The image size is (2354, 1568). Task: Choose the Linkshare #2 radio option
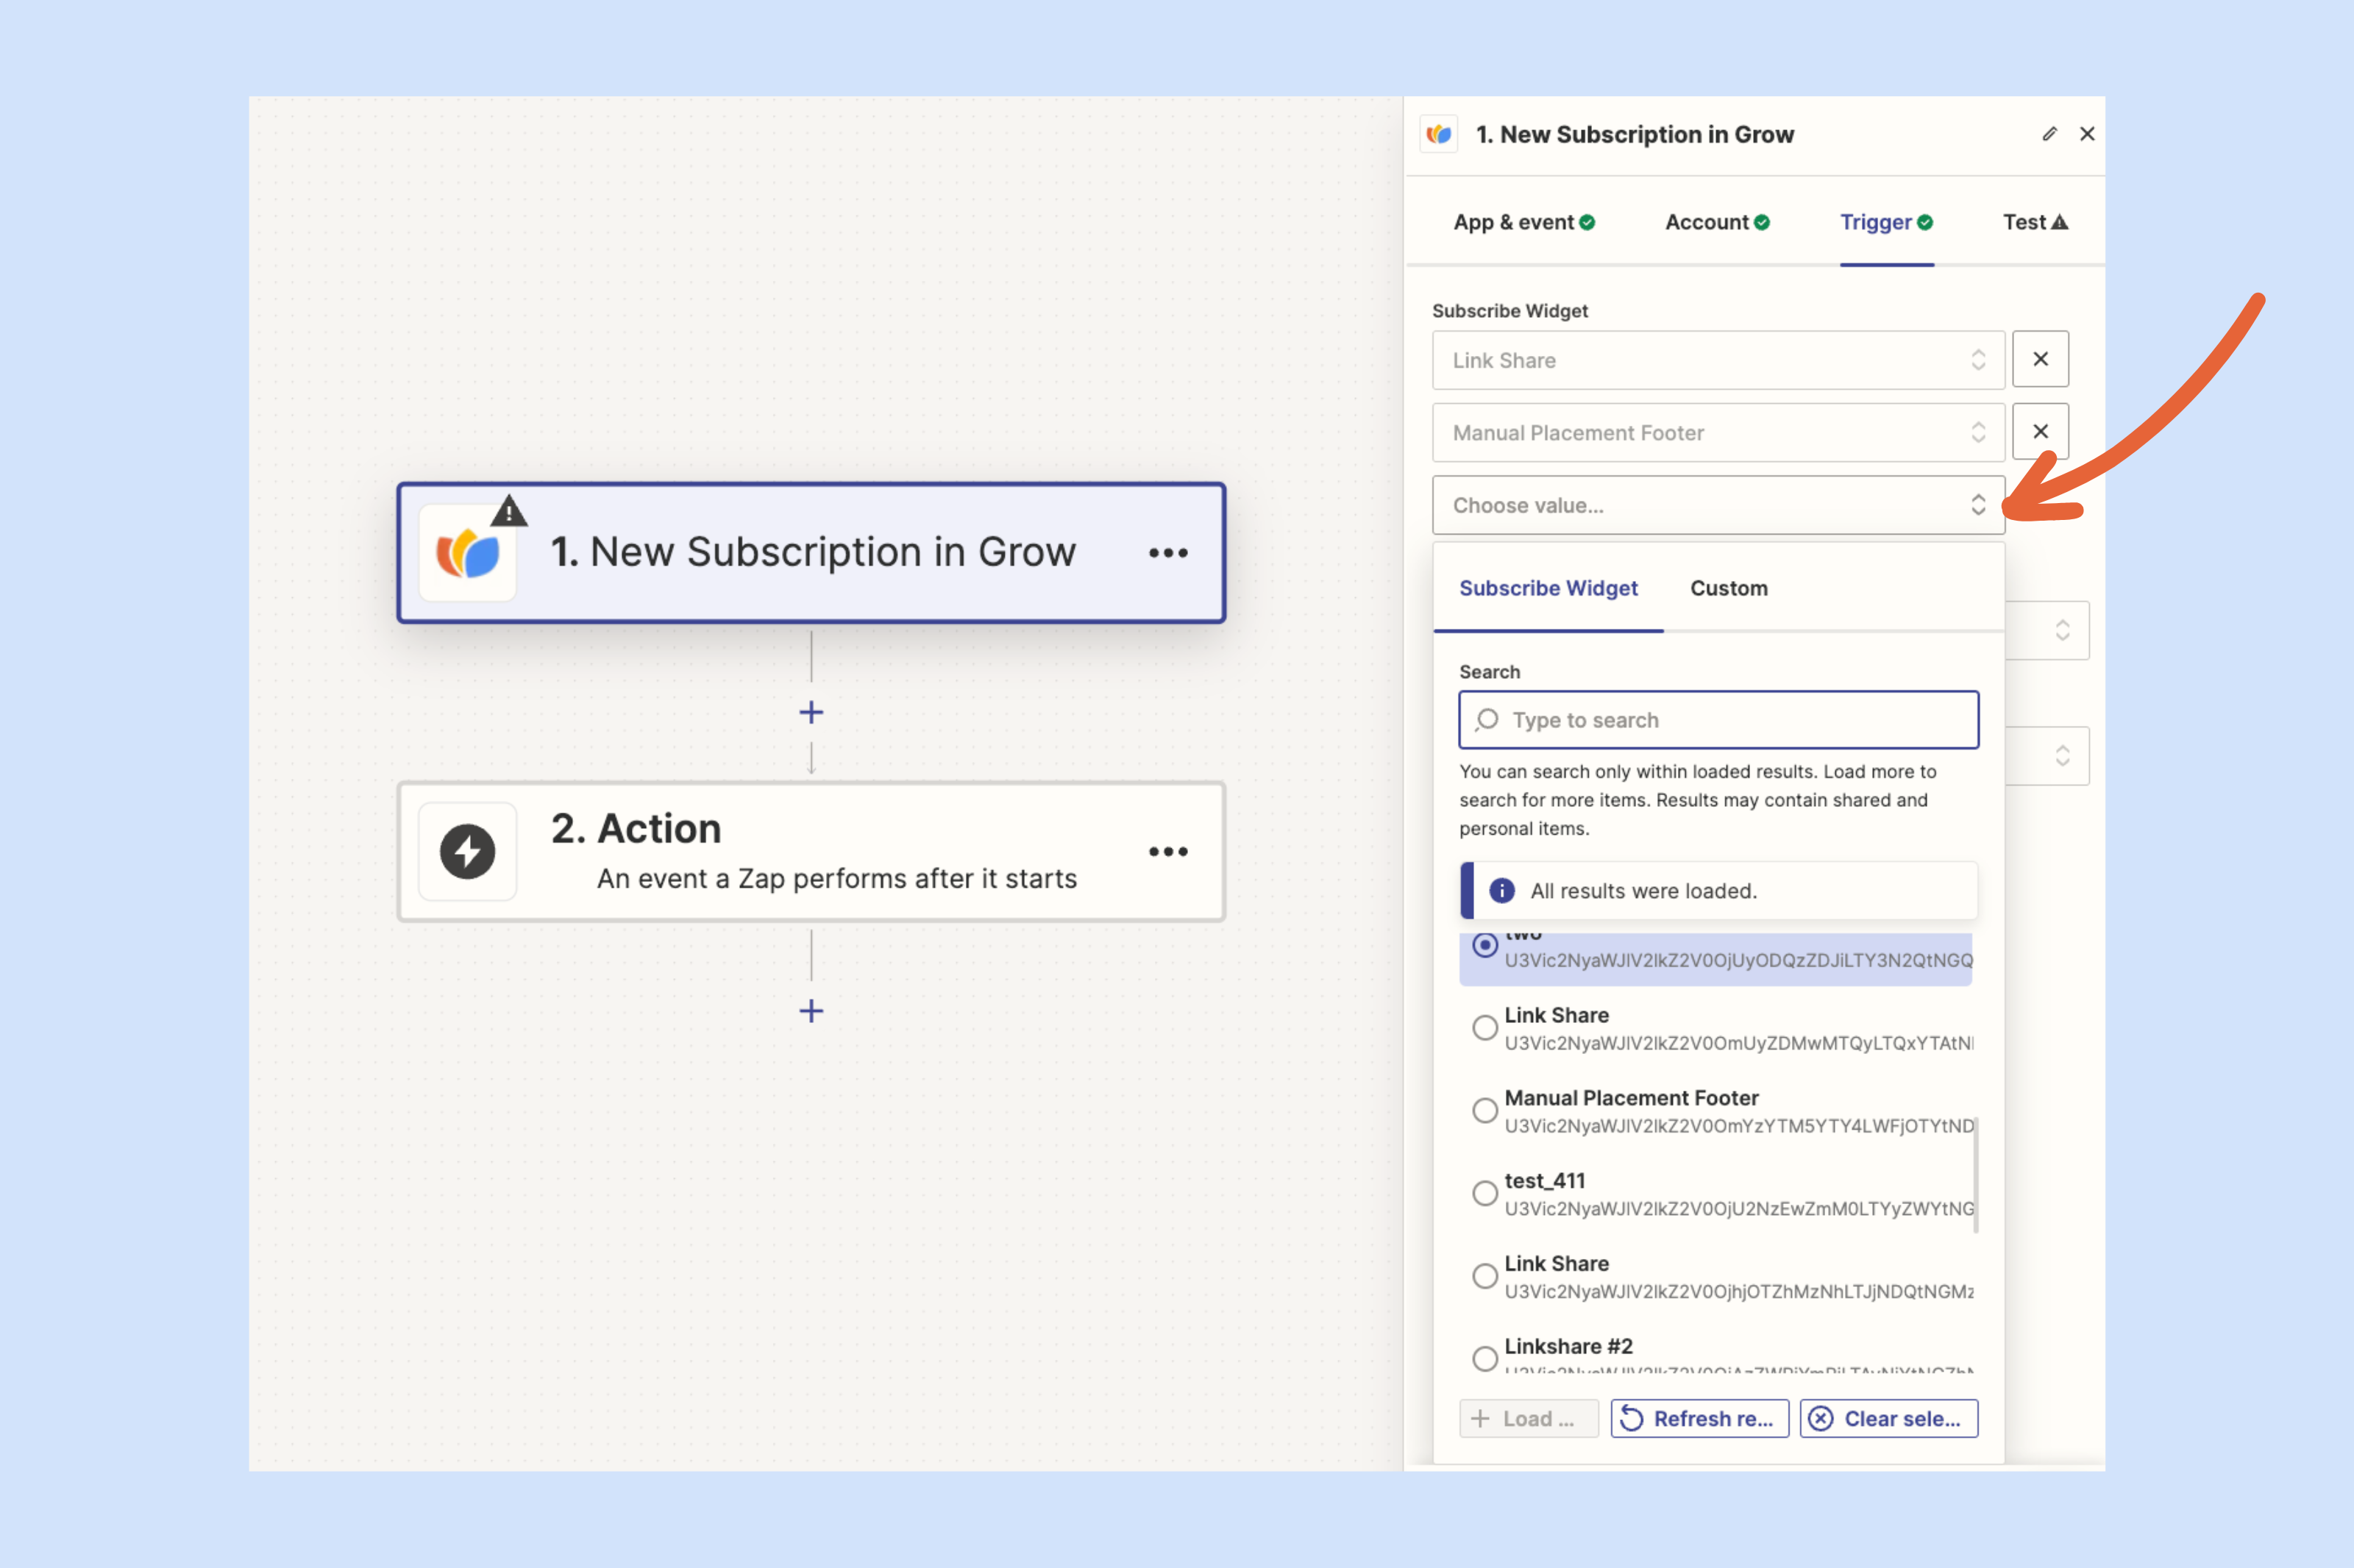[x=1485, y=1359]
